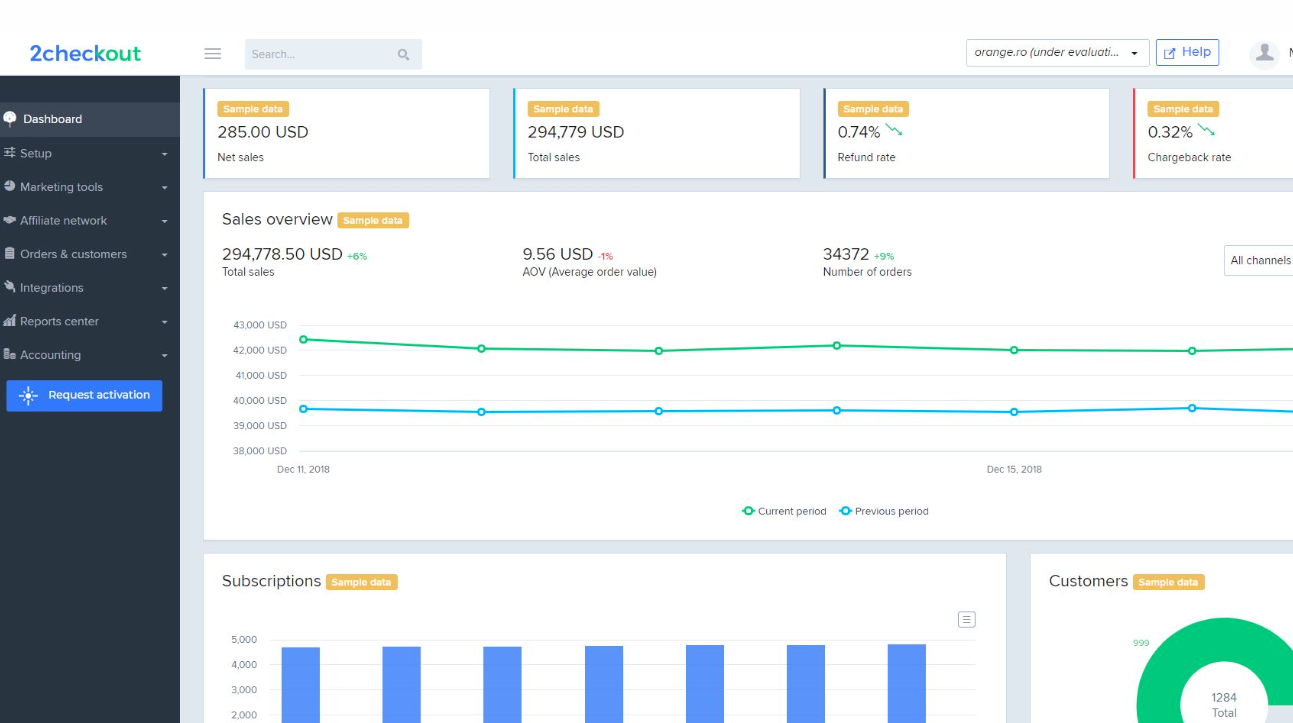Open the Accounting menu item
This screenshot has height=723, width=1293.
coord(50,355)
